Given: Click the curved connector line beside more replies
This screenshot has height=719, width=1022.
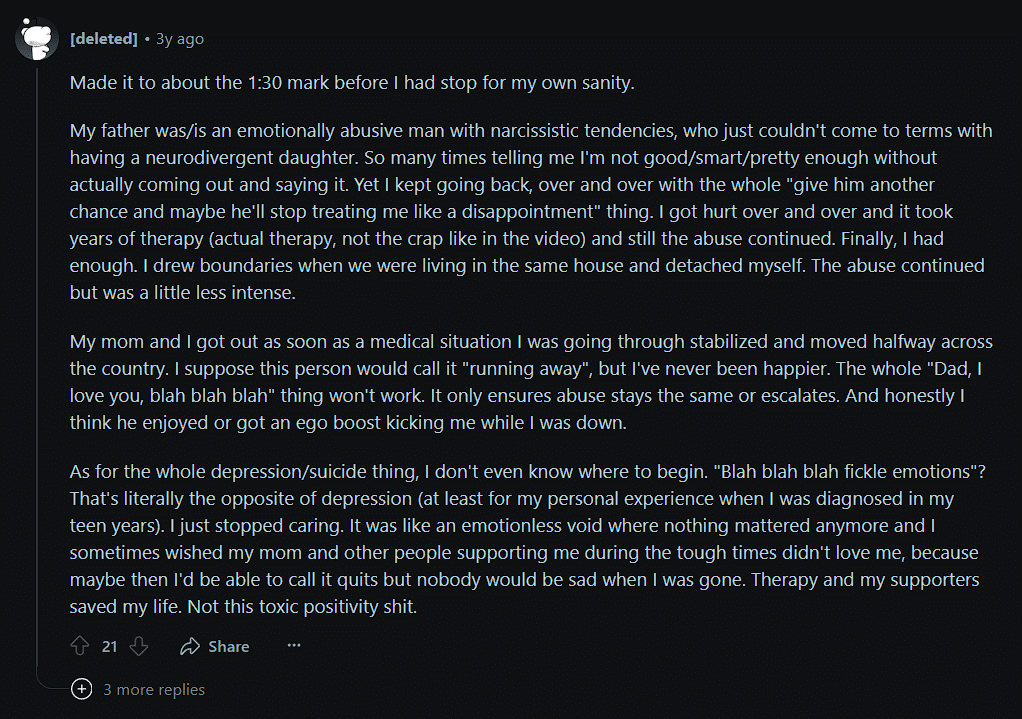Looking at the screenshot, I should pos(48,683).
